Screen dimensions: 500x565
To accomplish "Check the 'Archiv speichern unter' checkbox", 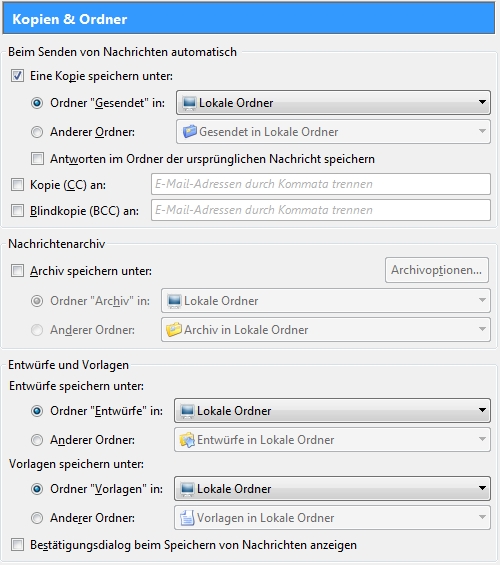I will click(17, 271).
